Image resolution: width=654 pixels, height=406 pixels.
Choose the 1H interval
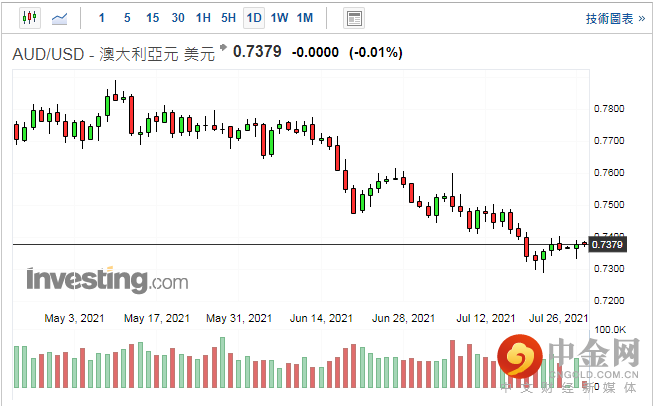coord(203,18)
